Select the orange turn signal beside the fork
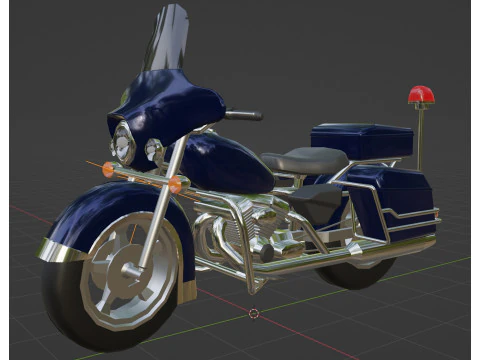 pyautogui.click(x=175, y=185)
